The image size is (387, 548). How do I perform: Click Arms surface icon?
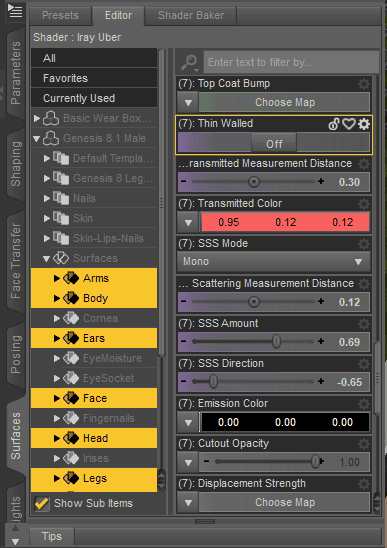(x=71, y=279)
